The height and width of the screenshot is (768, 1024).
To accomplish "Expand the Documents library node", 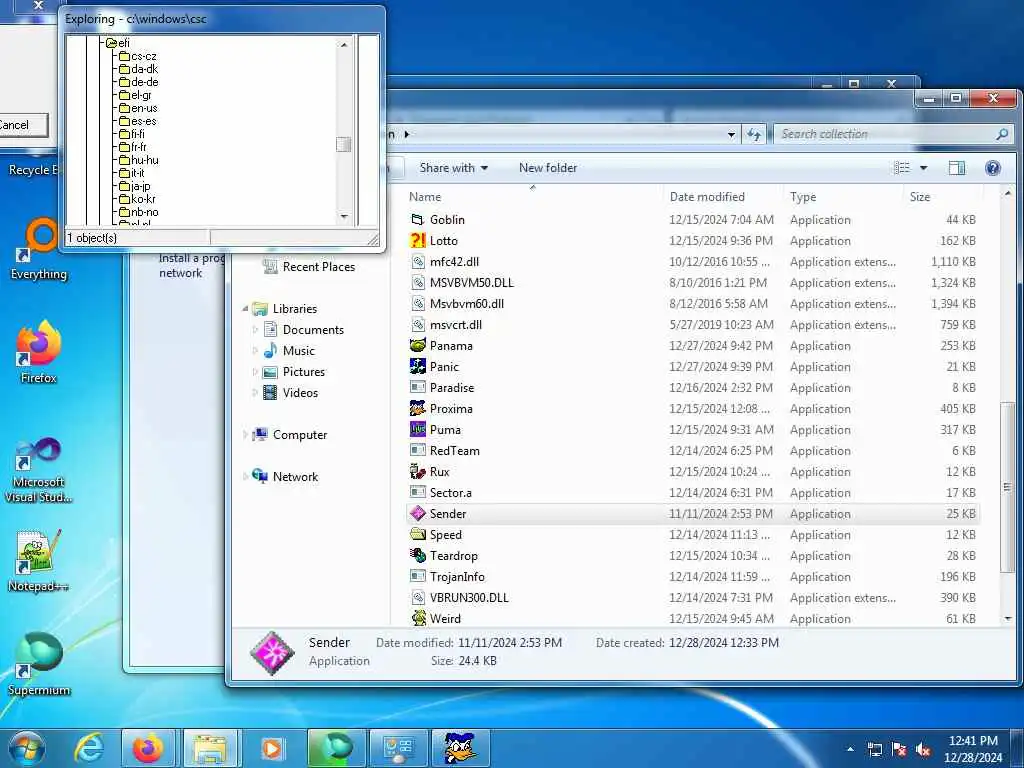I will [255, 329].
